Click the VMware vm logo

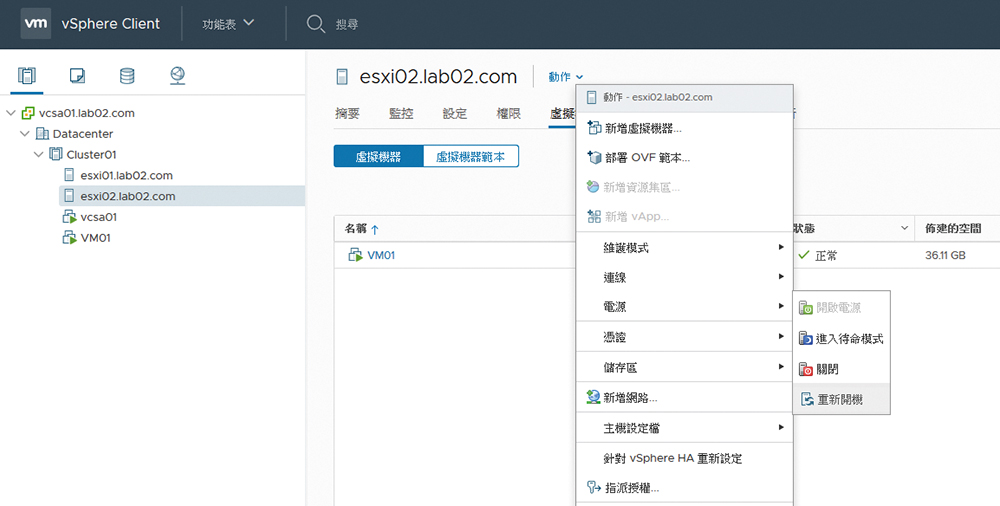pyautogui.click(x=36, y=24)
